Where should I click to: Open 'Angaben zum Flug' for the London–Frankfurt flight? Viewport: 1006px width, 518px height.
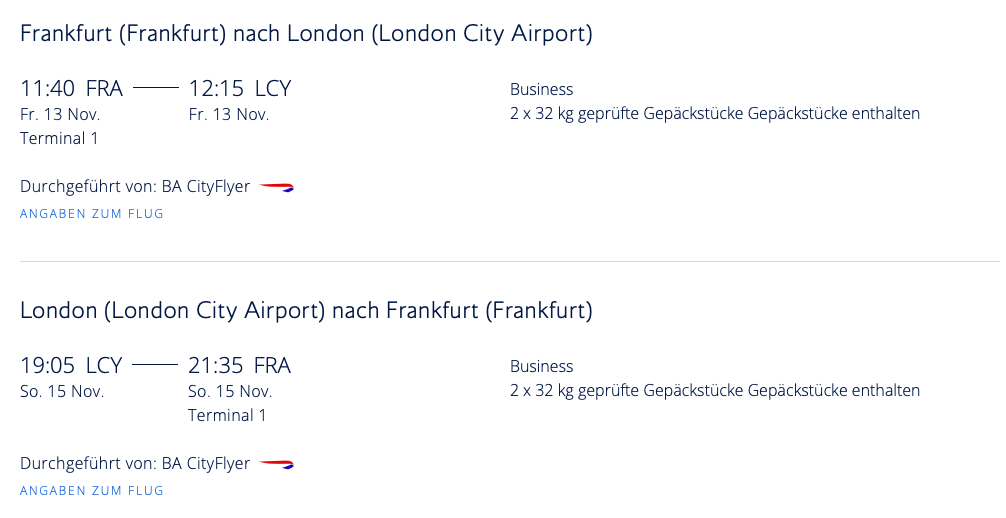coord(92,491)
